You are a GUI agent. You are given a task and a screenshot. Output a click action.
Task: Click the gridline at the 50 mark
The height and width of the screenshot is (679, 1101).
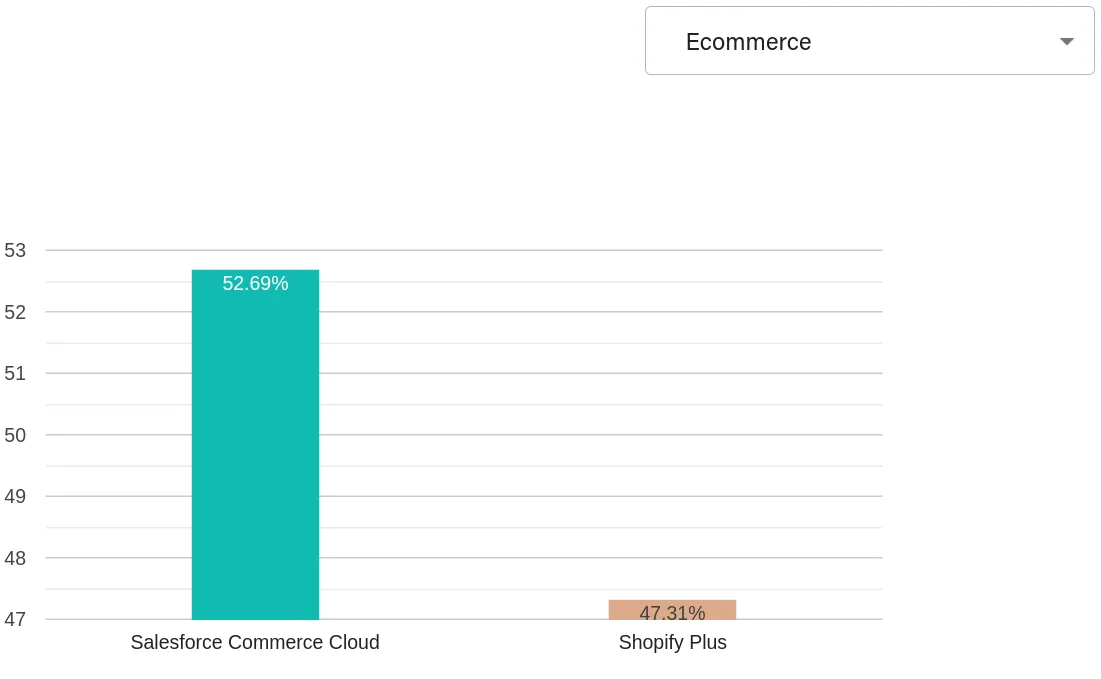[x=500, y=435]
